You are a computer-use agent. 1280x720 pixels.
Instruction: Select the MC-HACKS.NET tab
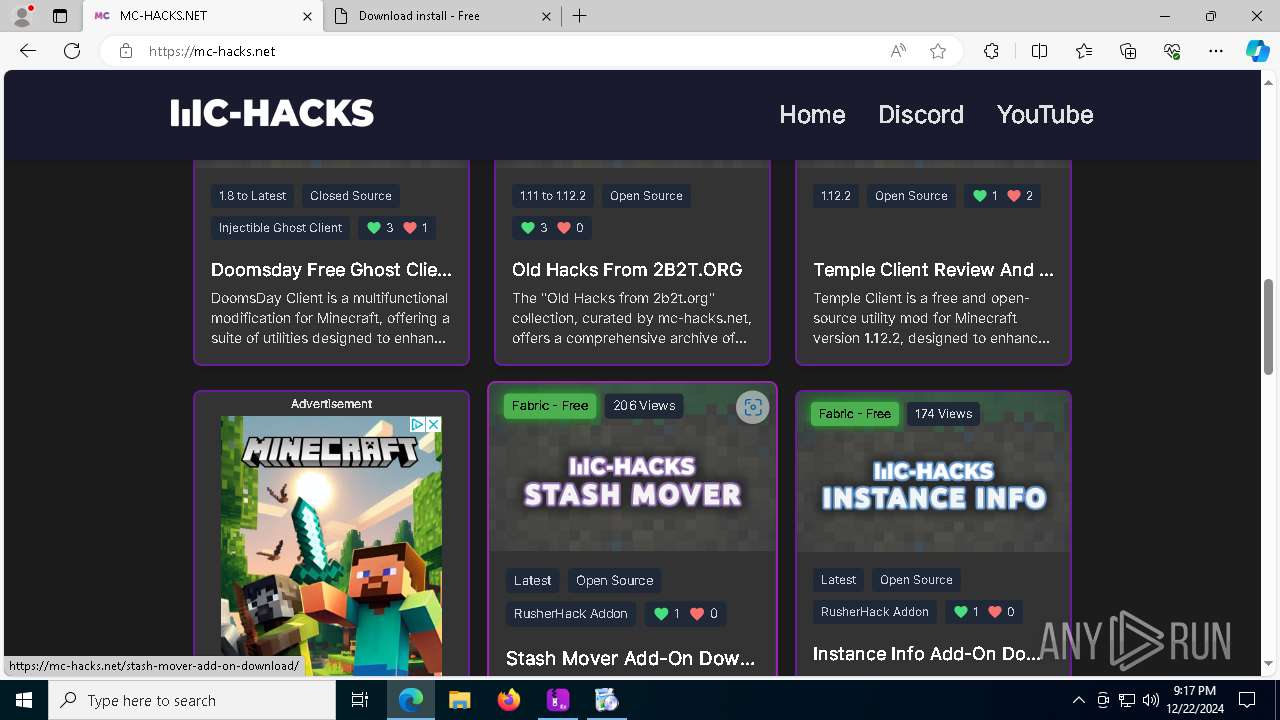[203, 16]
